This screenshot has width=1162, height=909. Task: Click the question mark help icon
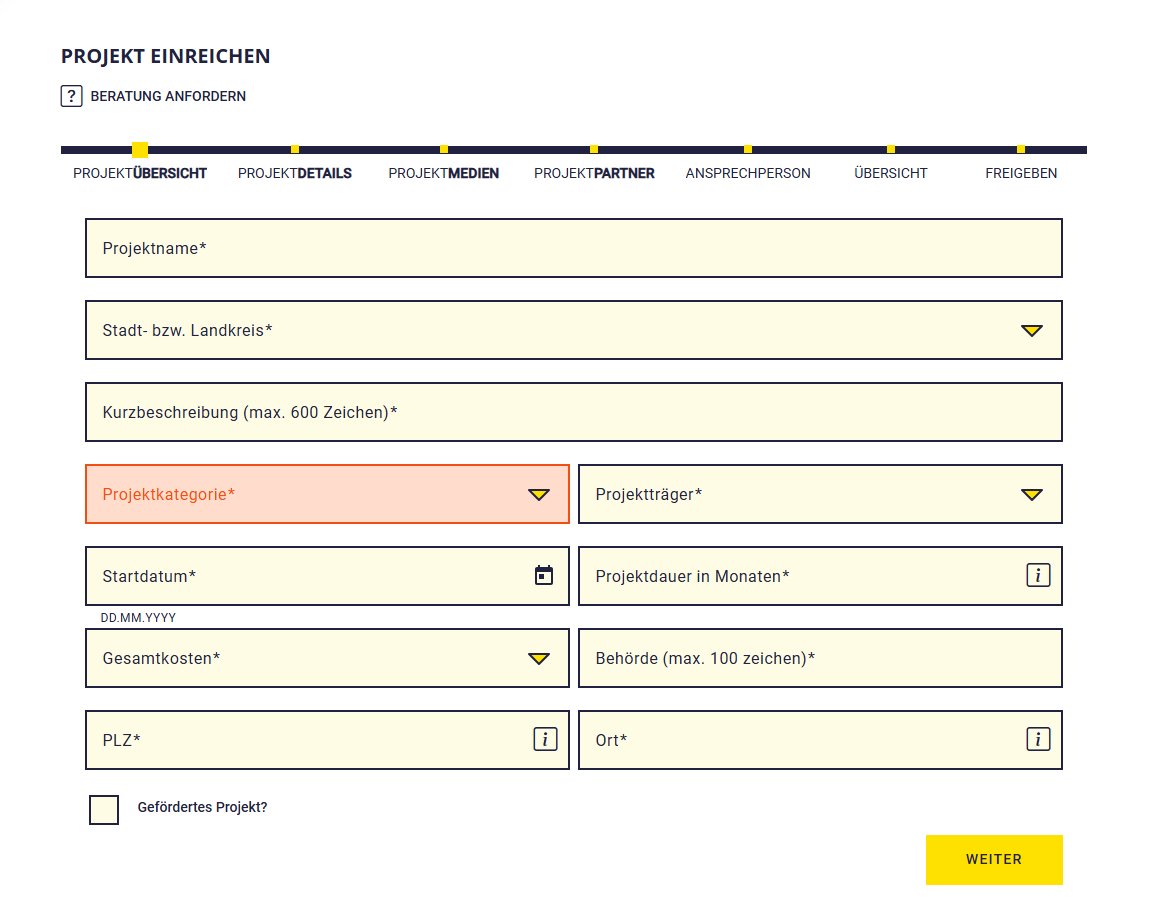pos(71,96)
